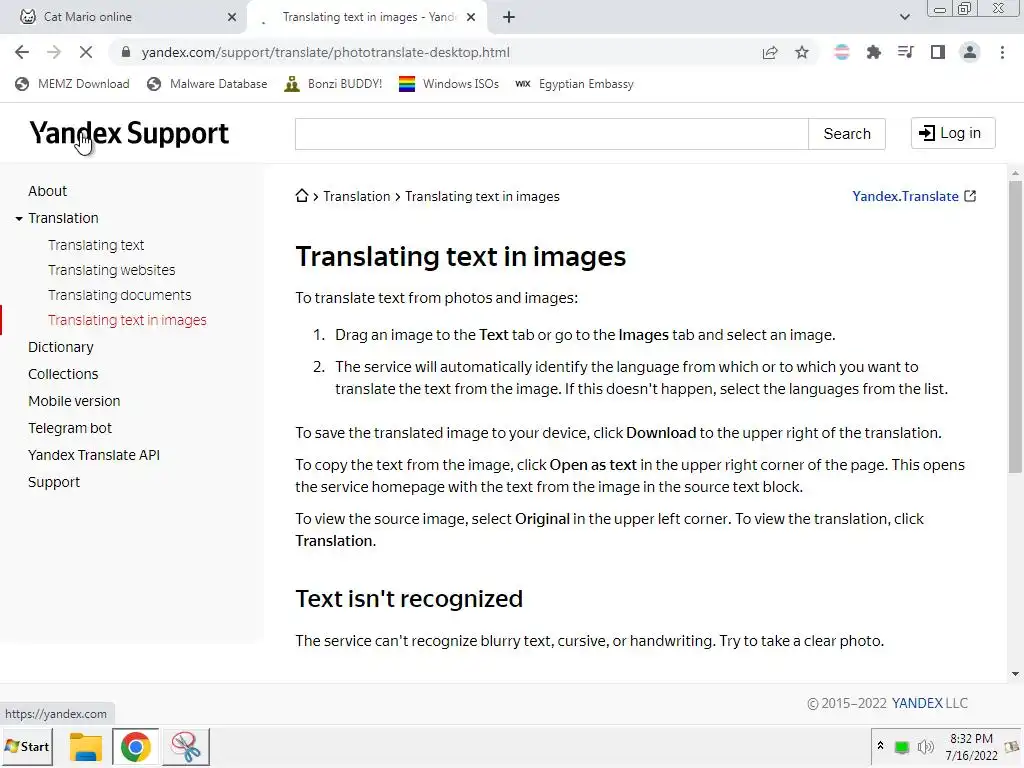Open the Chrome profile avatar icon

point(970,52)
